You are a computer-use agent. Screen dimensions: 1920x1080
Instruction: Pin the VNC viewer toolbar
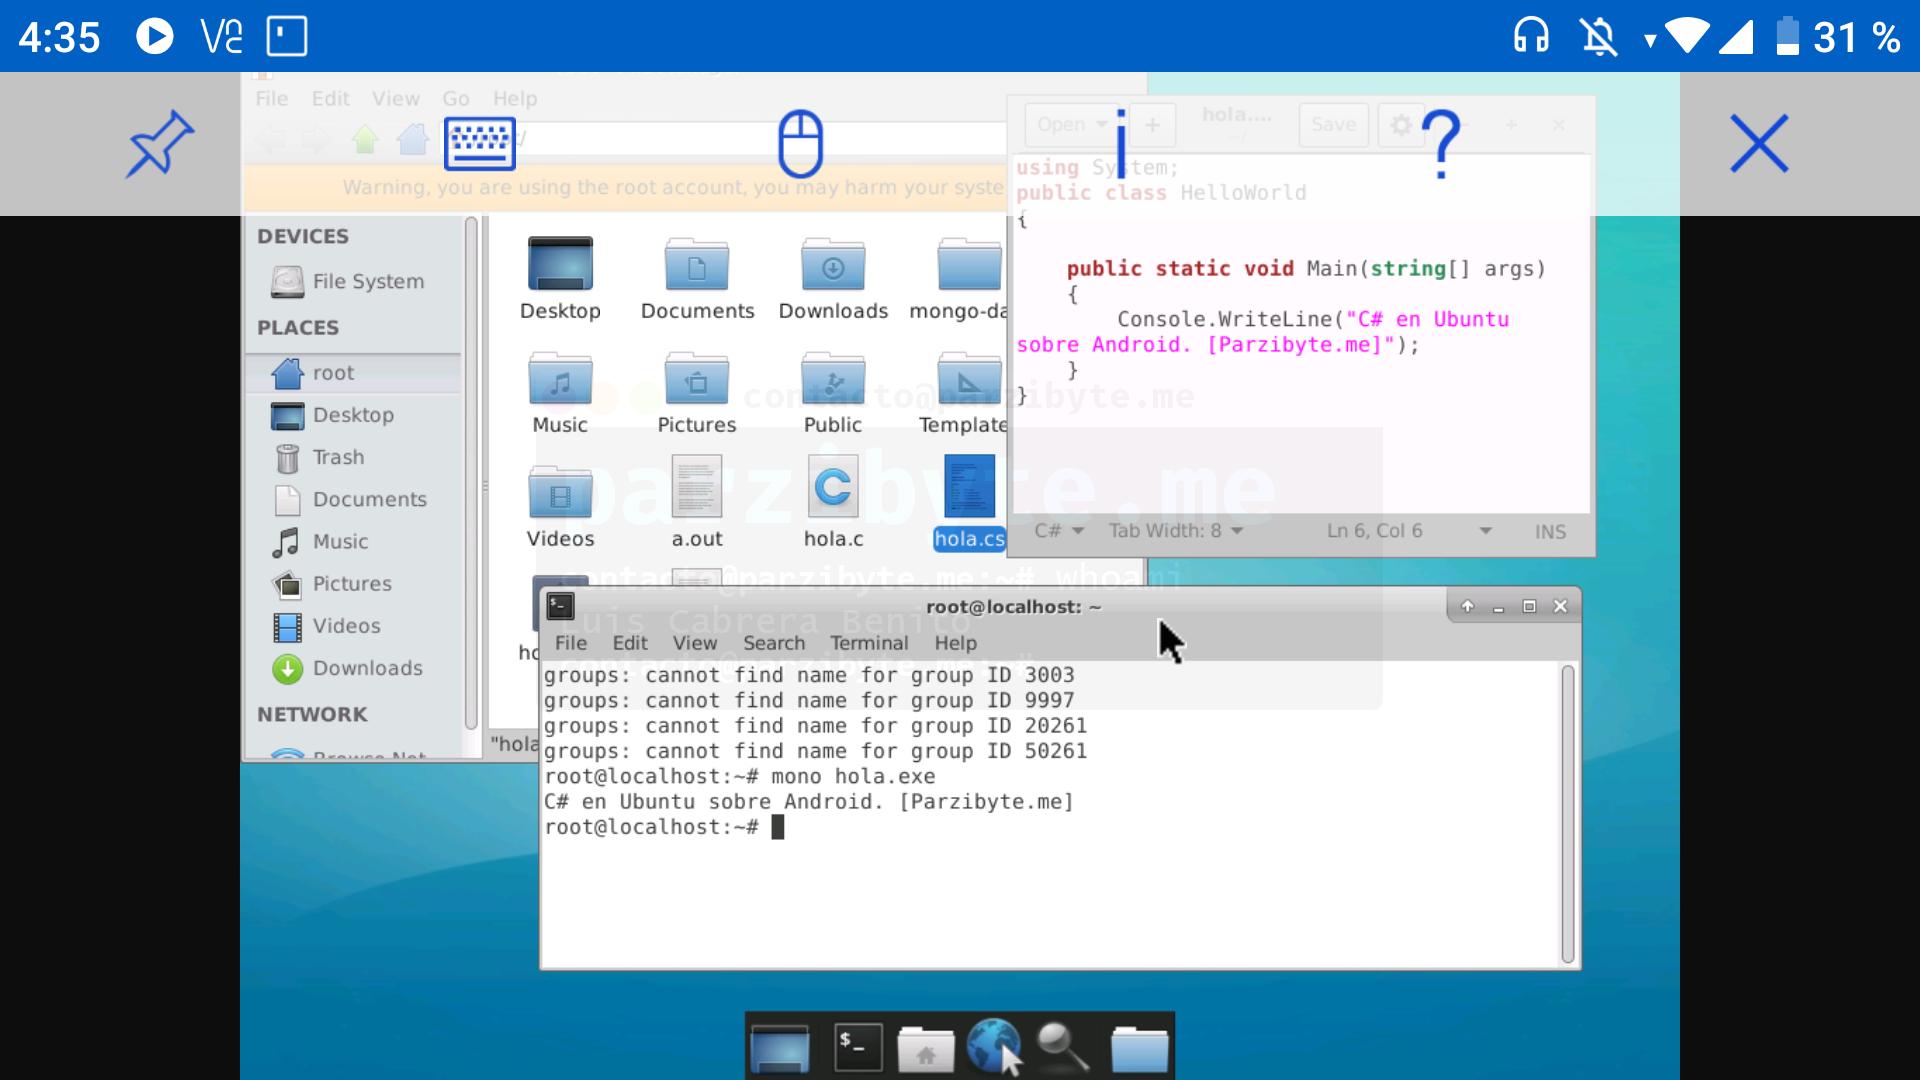click(x=159, y=144)
